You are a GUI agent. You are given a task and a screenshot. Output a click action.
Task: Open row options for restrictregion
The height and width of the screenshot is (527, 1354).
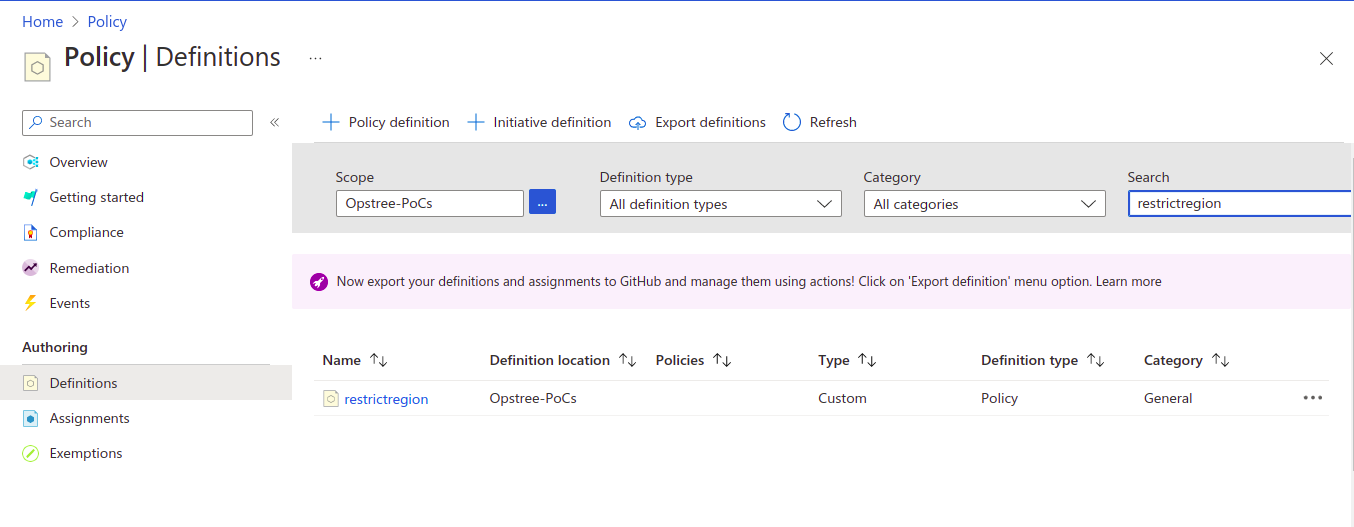pyautogui.click(x=1312, y=398)
